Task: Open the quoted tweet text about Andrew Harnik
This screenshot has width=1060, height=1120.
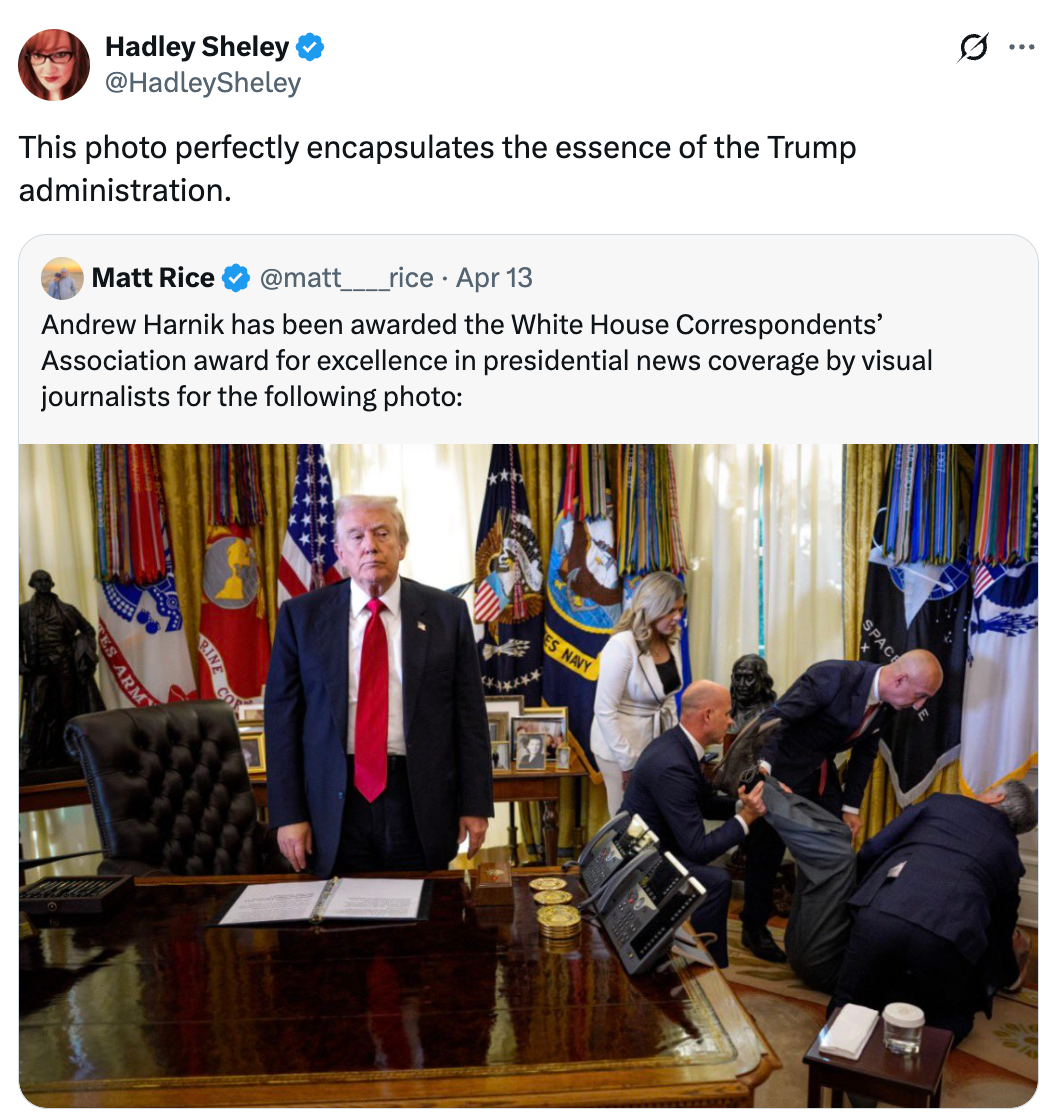Action: [x=486, y=361]
